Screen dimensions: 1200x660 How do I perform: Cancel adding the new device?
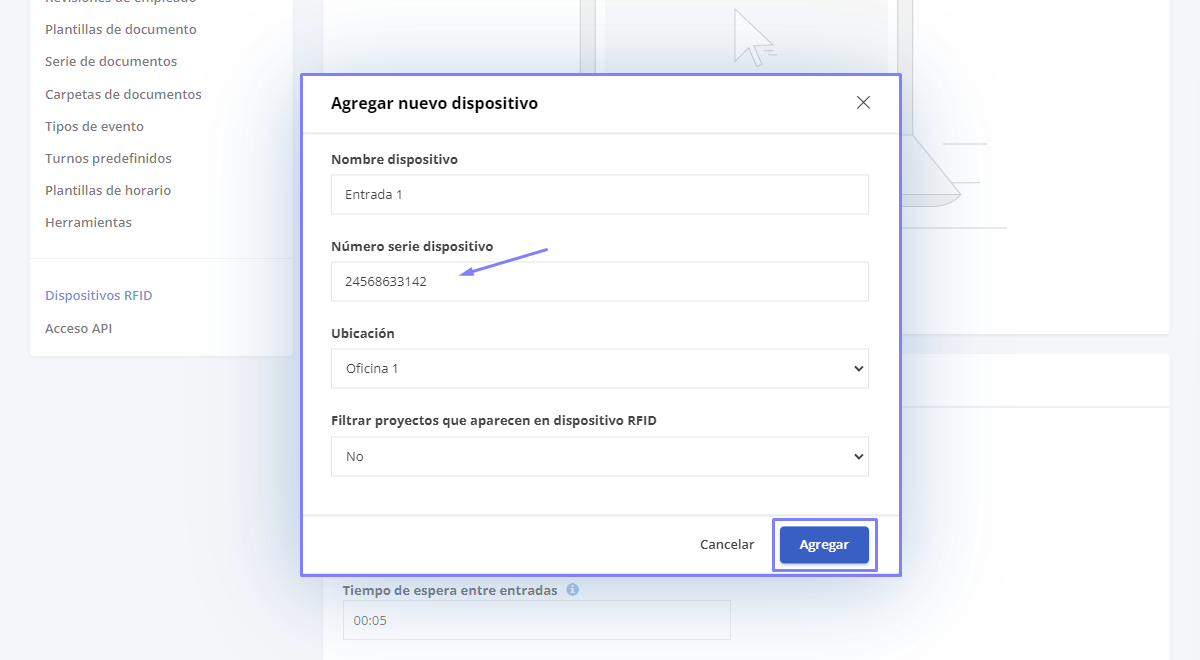727,545
